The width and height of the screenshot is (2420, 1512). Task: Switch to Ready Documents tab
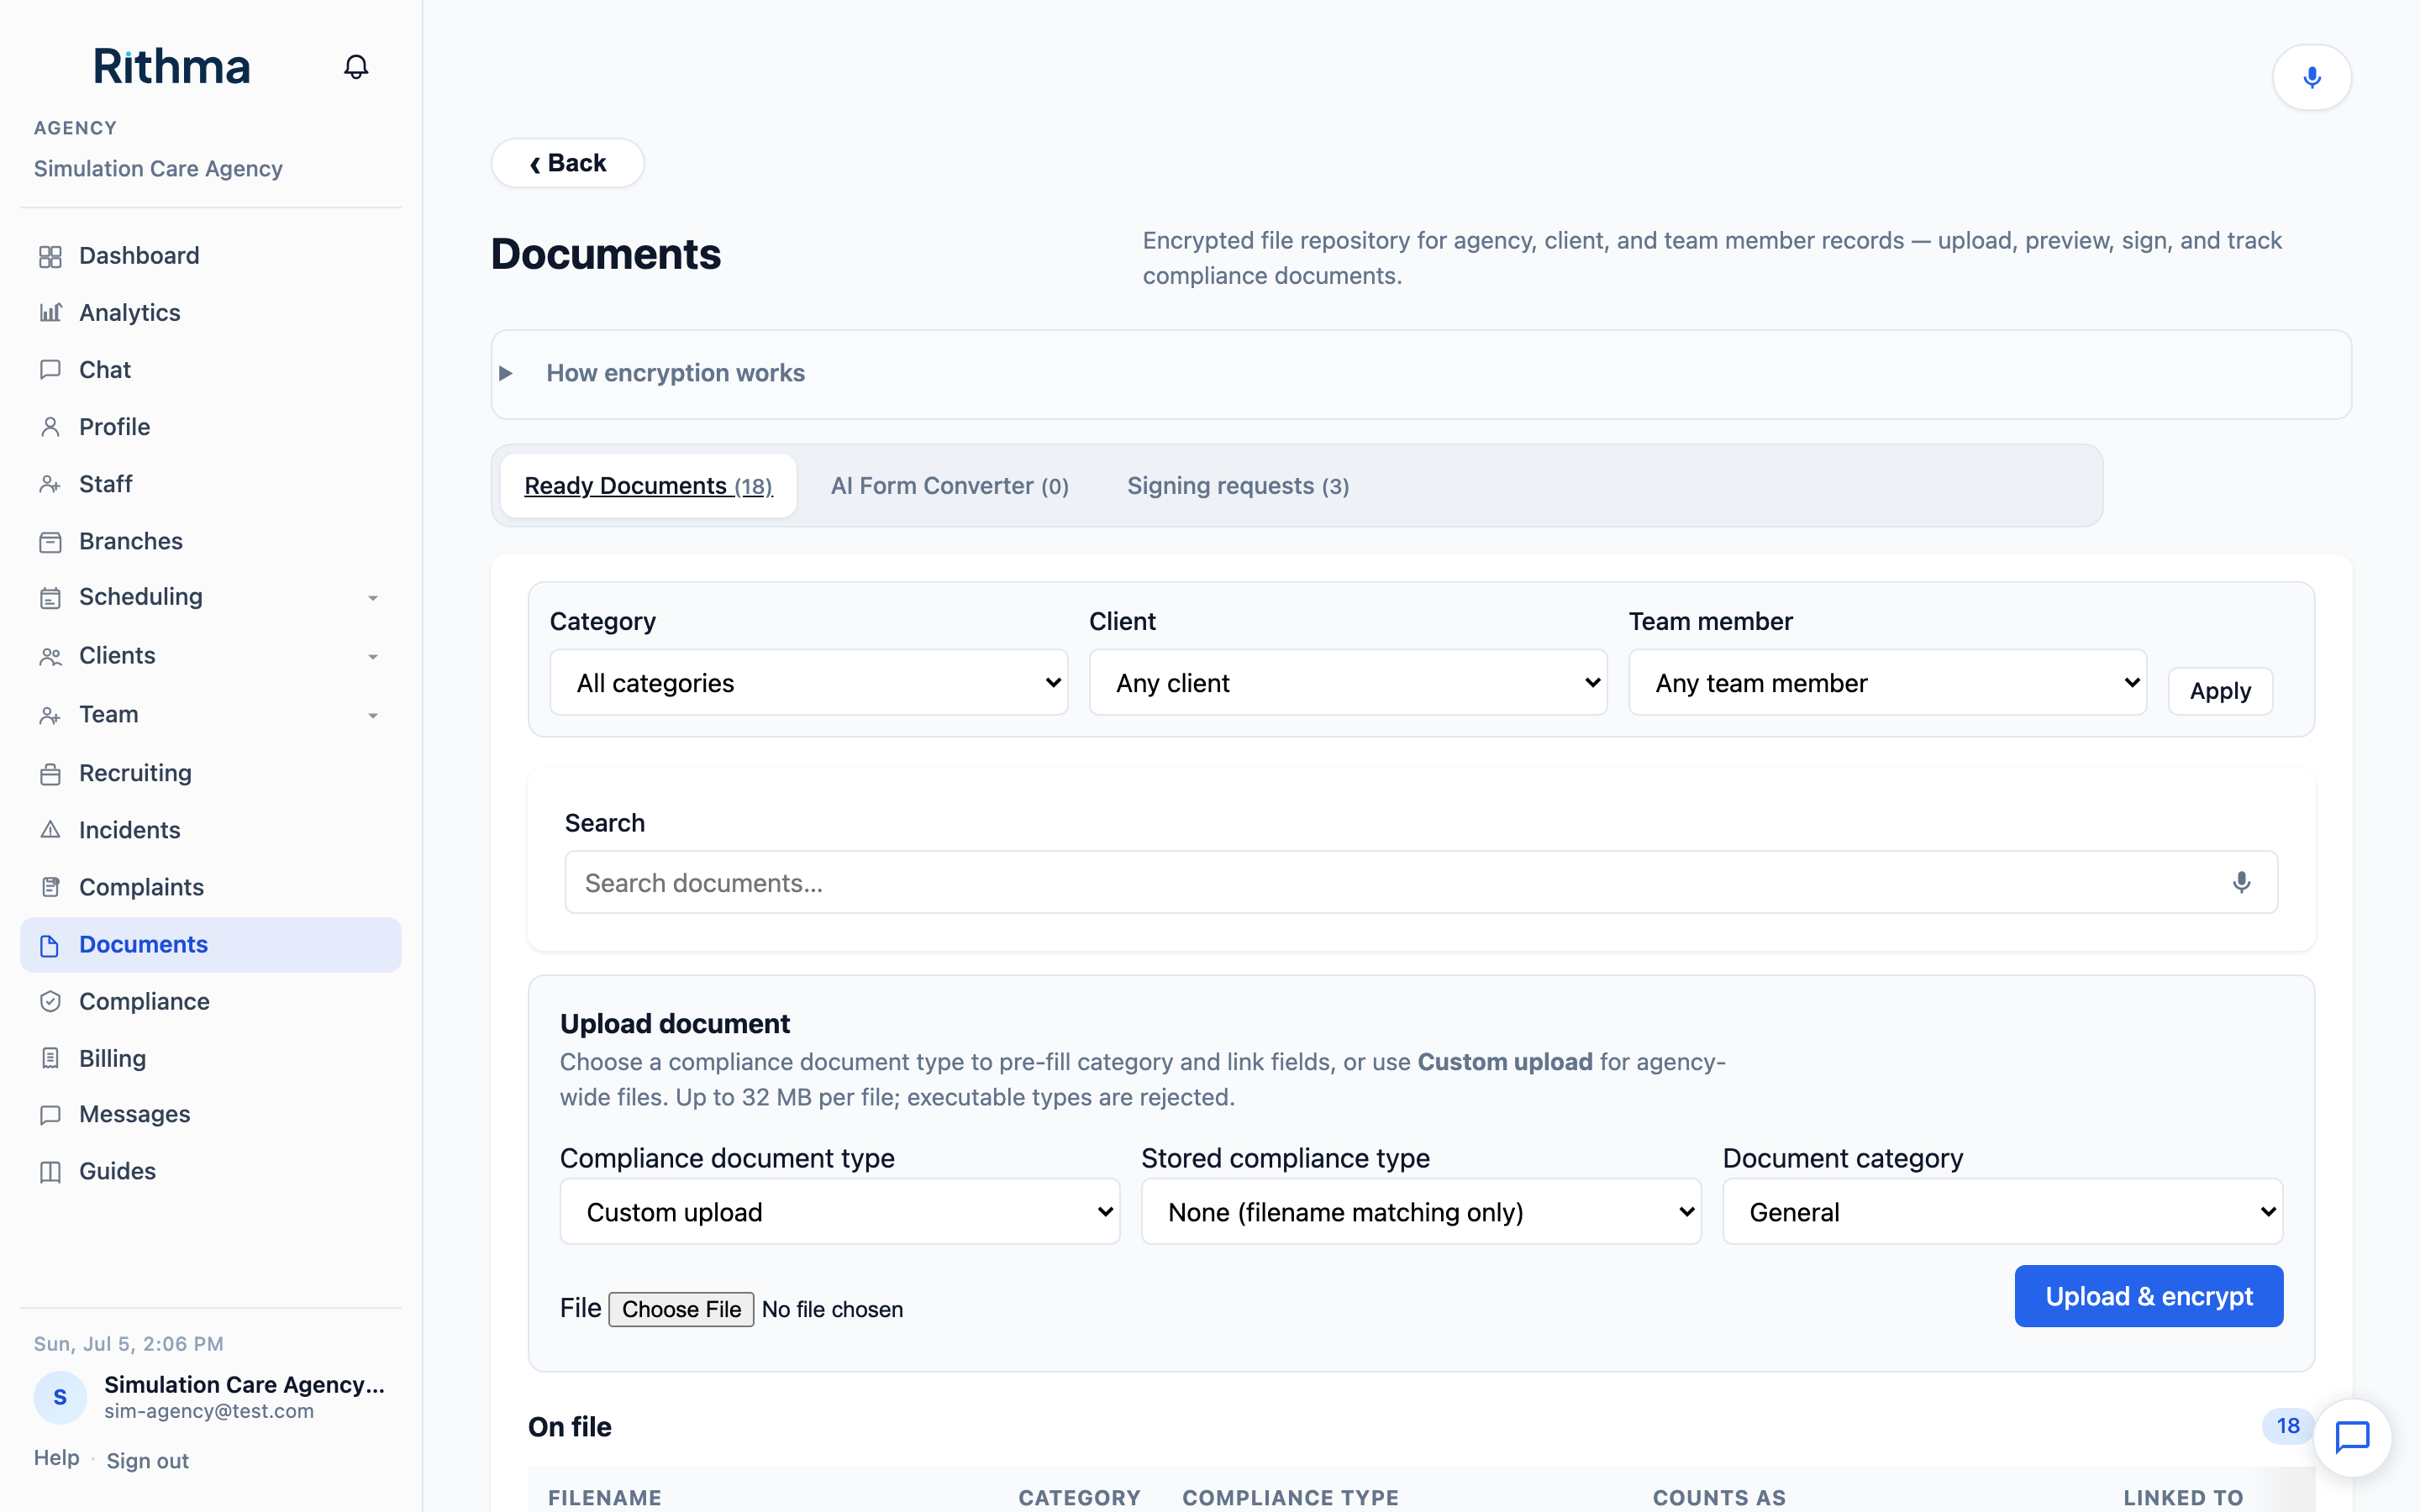648,486
